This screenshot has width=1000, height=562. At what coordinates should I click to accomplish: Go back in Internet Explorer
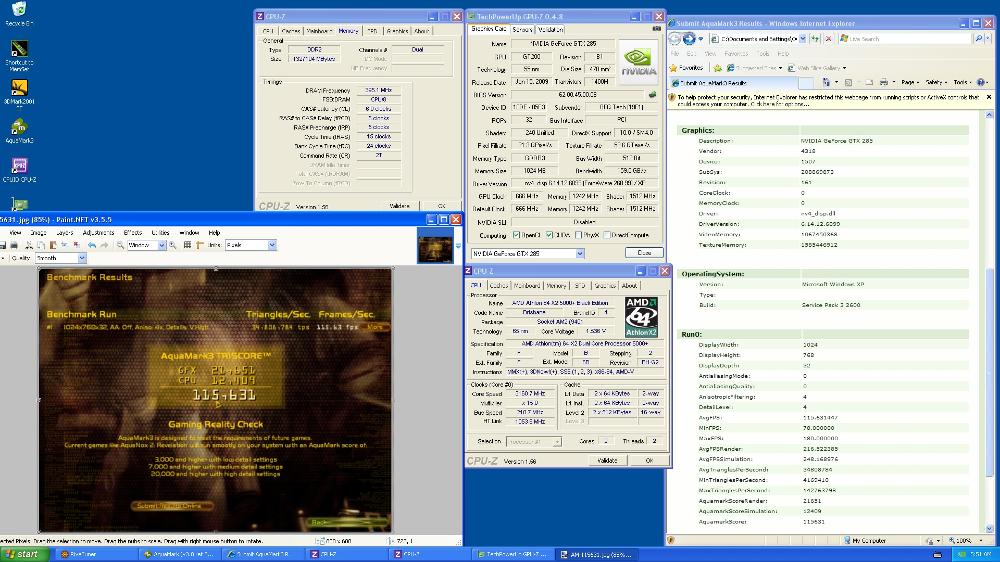pyautogui.click(x=675, y=39)
